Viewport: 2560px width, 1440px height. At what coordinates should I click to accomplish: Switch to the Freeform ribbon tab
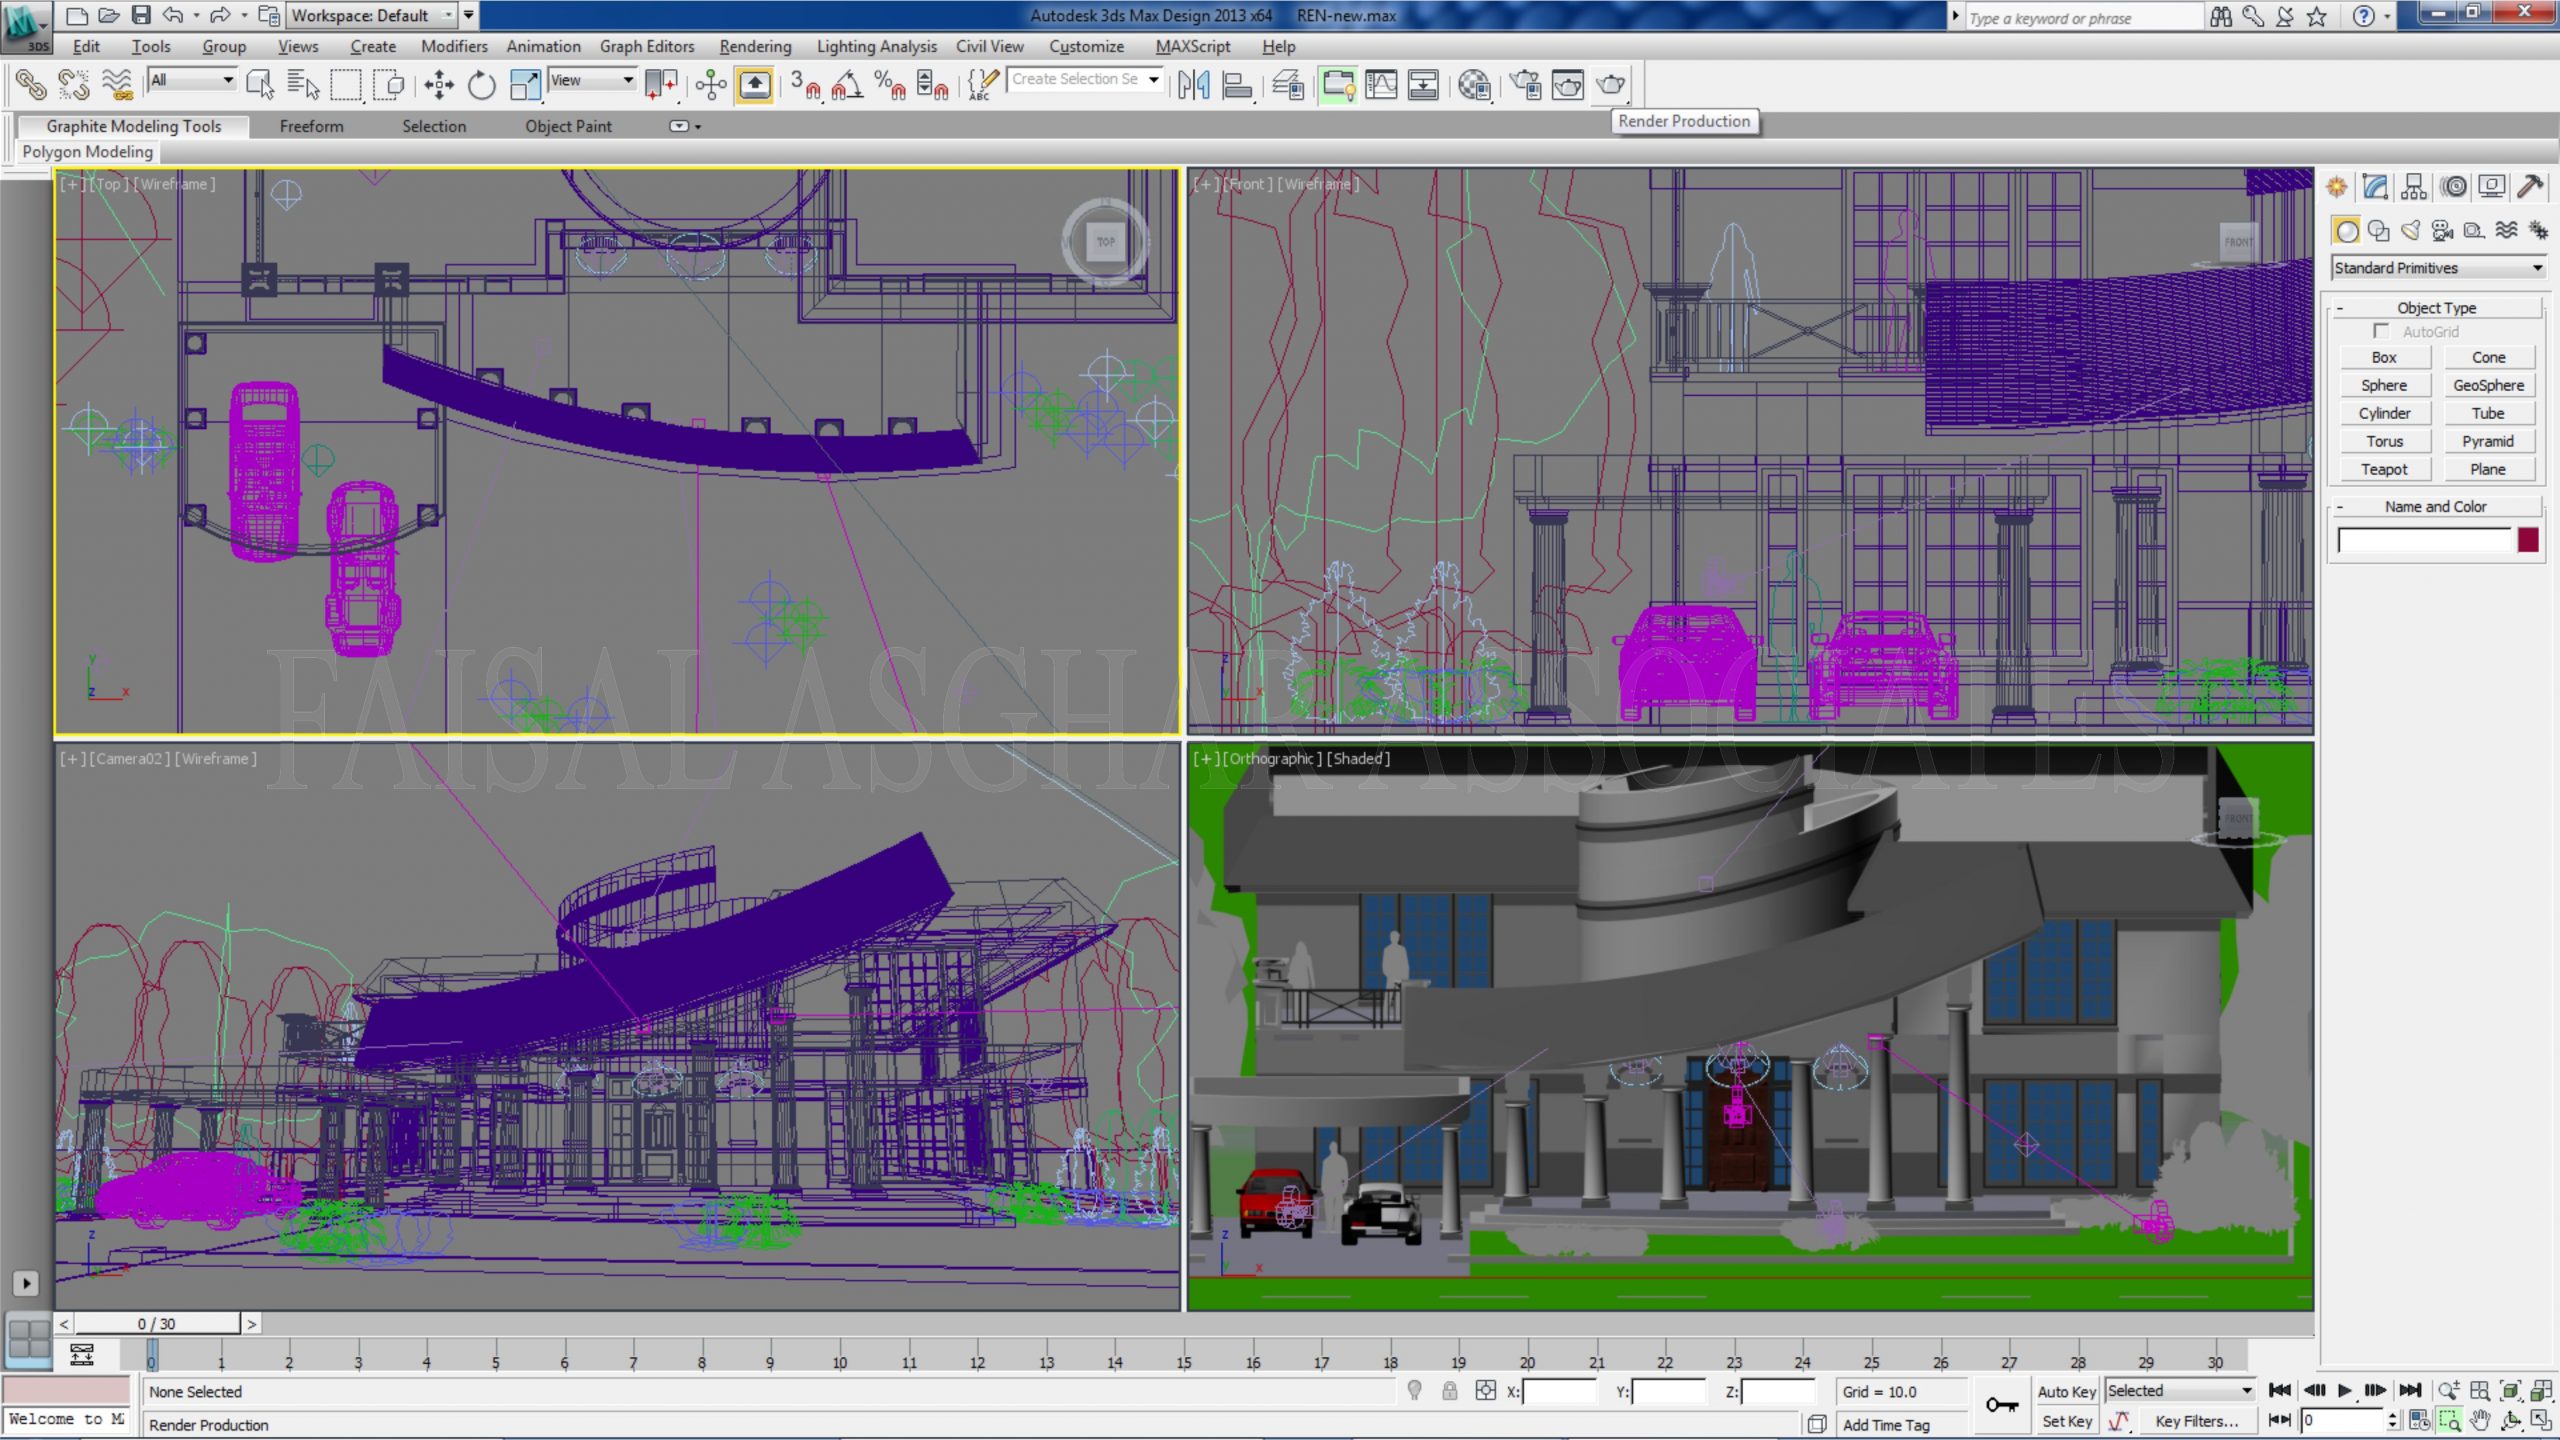[311, 126]
